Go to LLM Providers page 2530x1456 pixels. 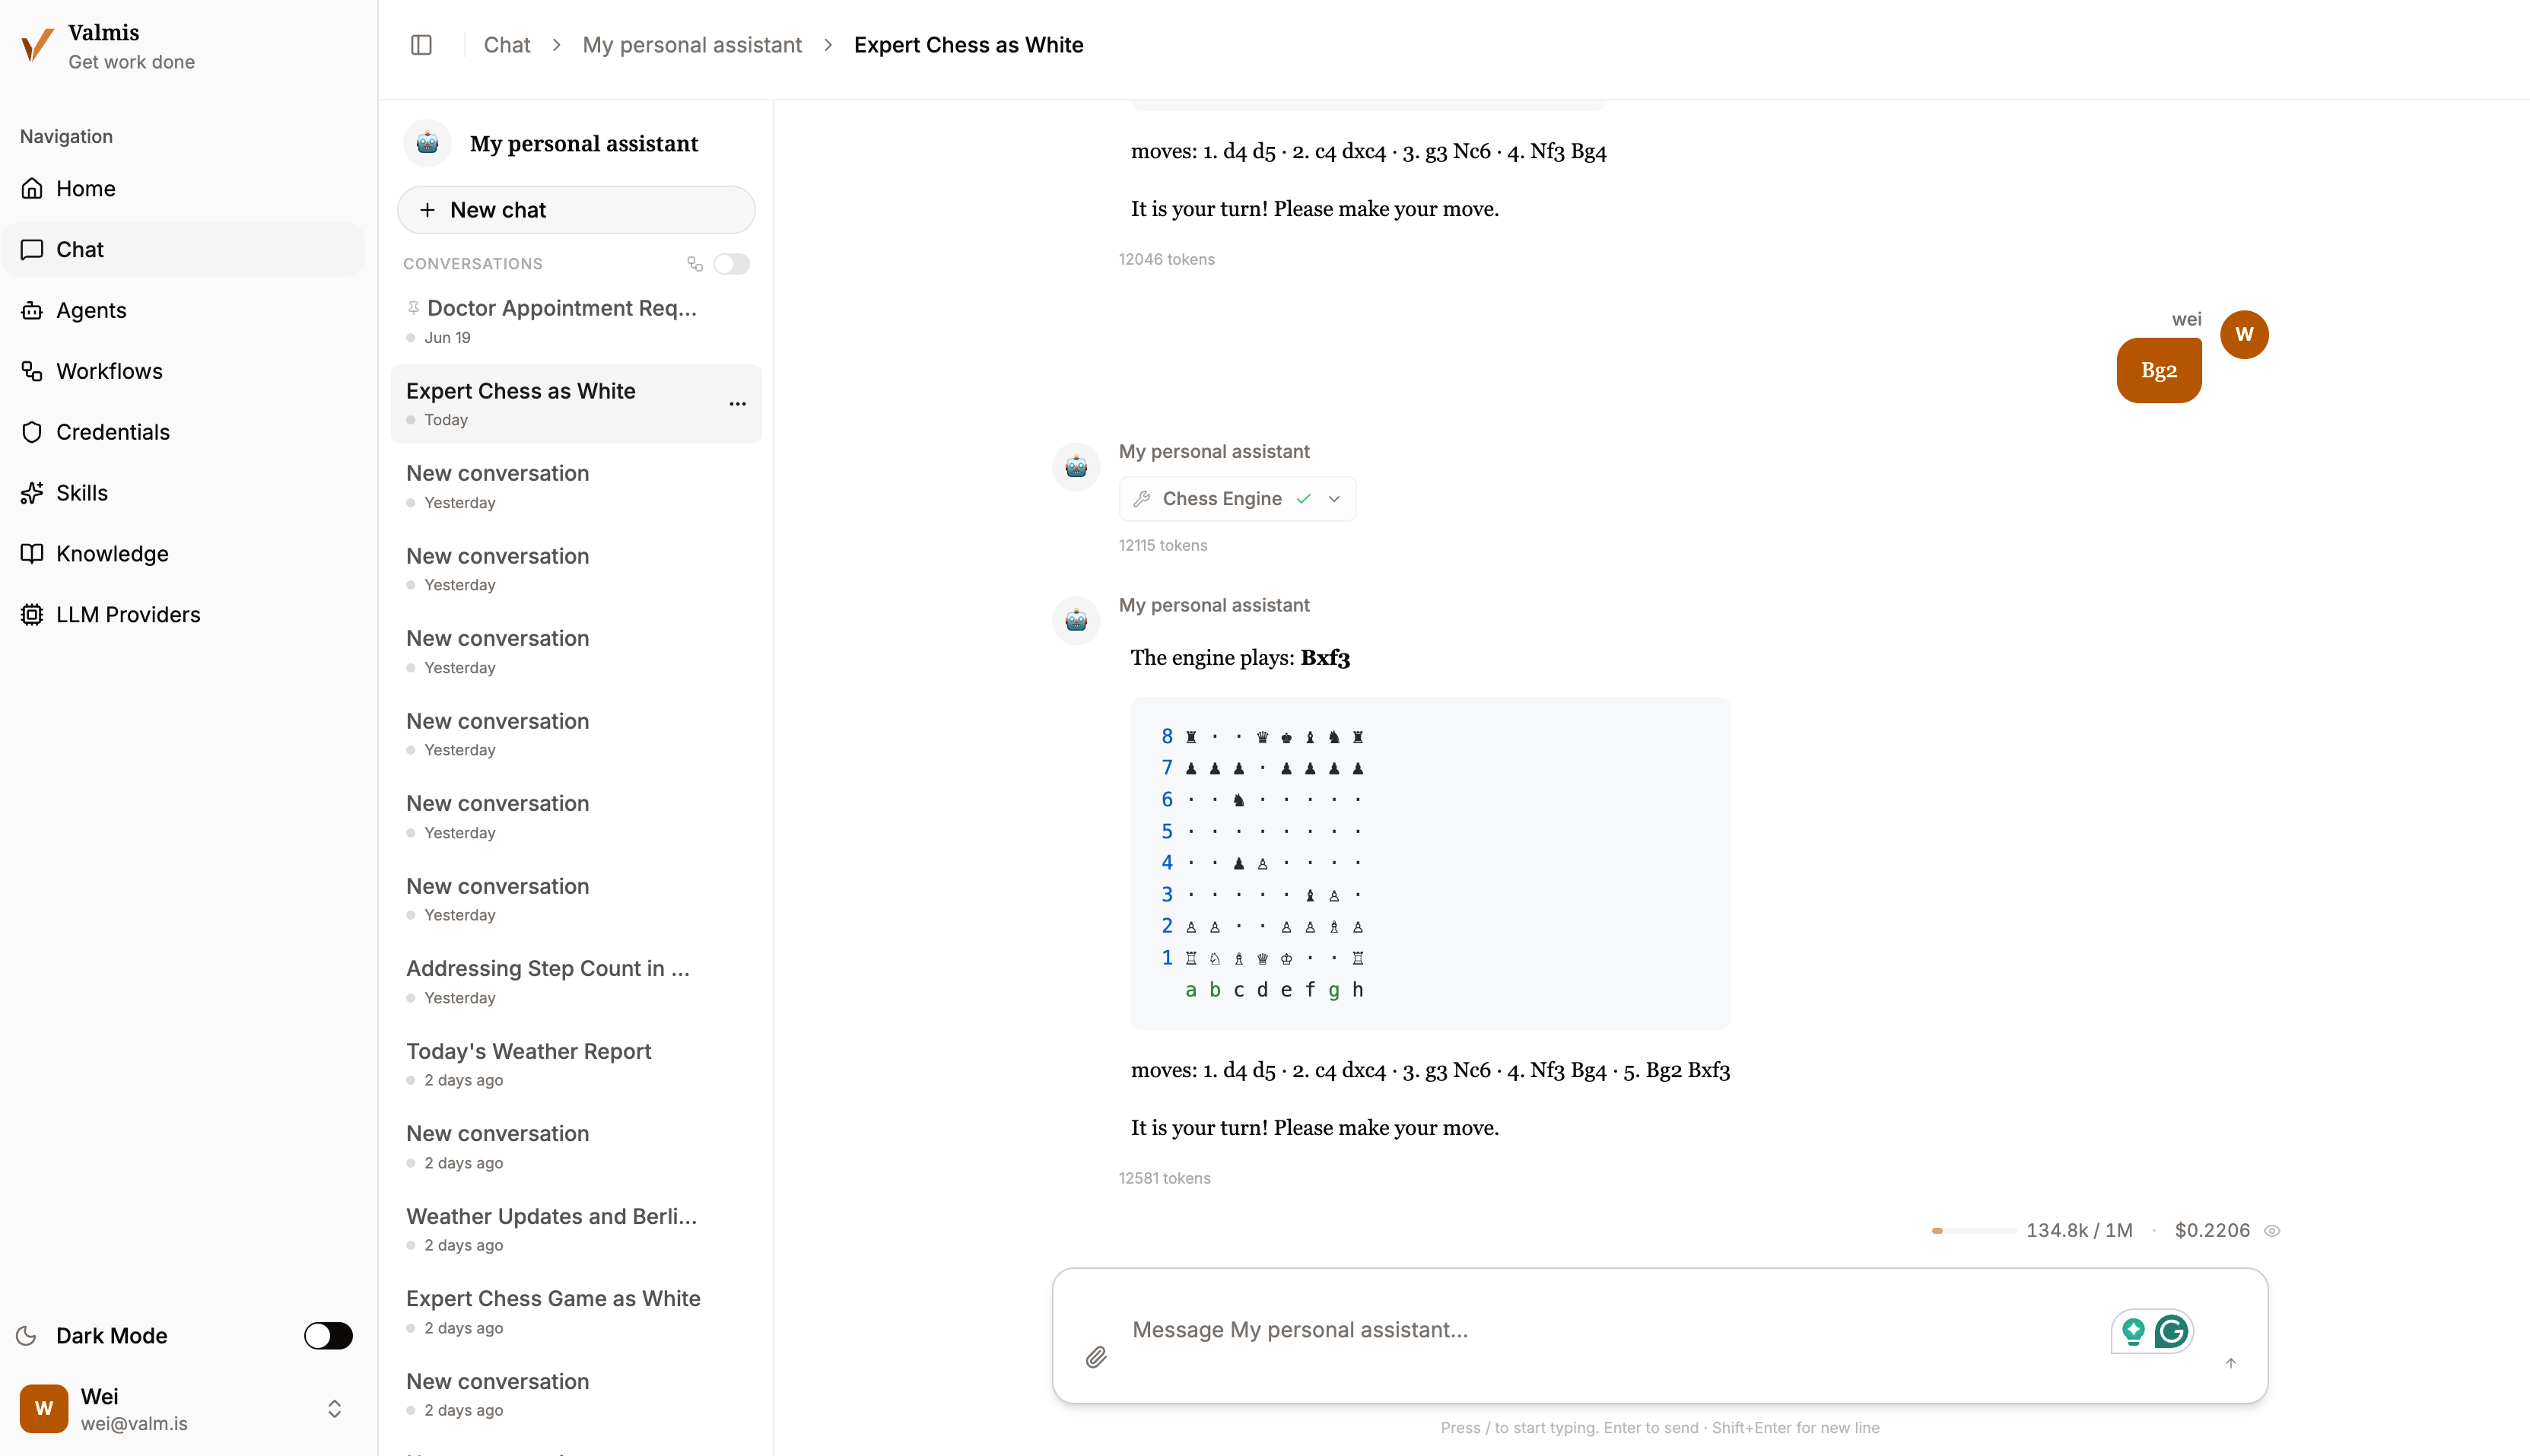[128, 614]
